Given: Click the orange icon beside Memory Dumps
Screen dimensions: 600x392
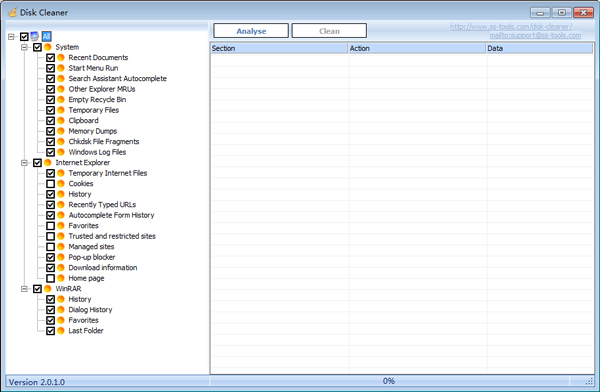Looking at the screenshot, I should [x=60, y=131].
